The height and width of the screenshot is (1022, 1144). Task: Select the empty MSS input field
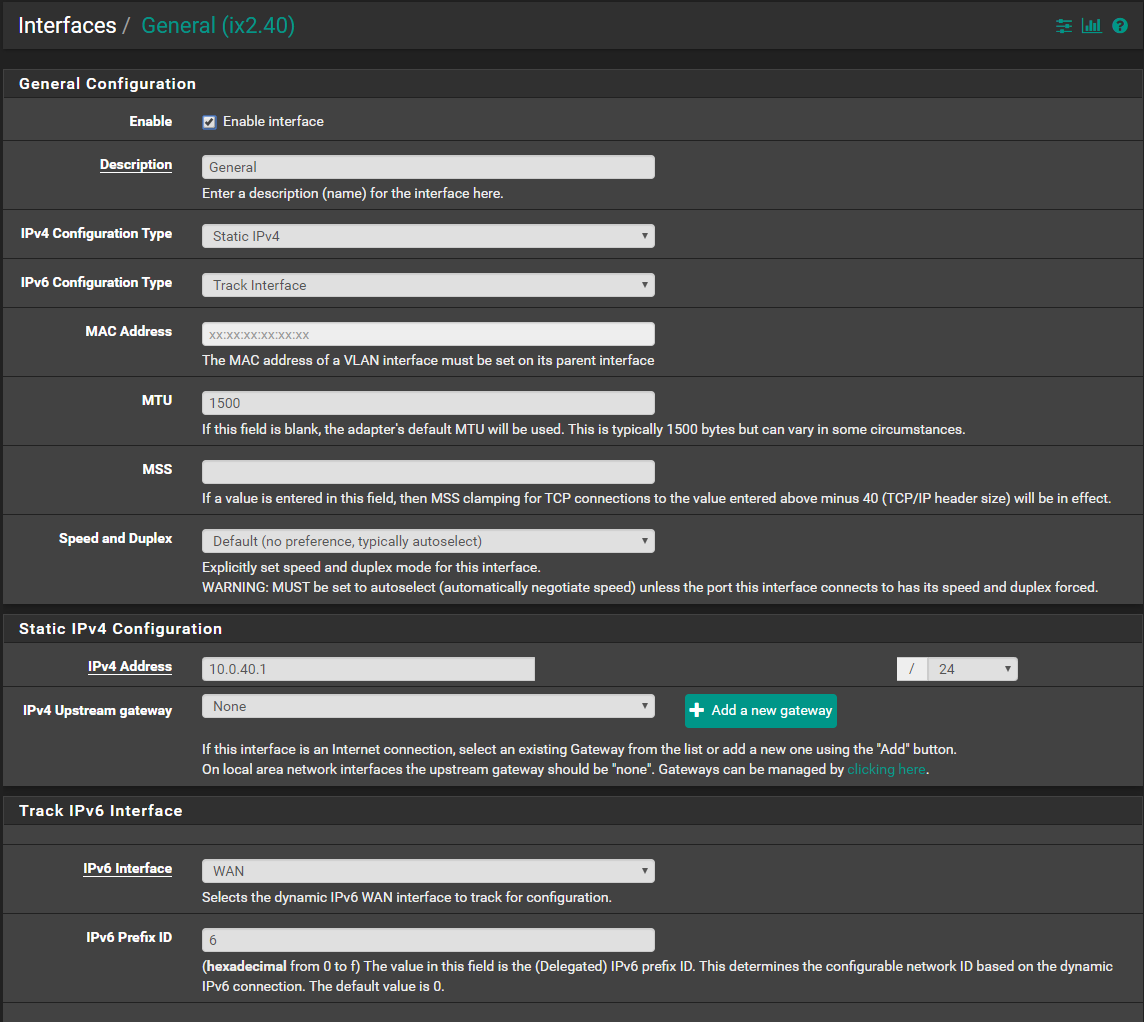pos(428,472)
